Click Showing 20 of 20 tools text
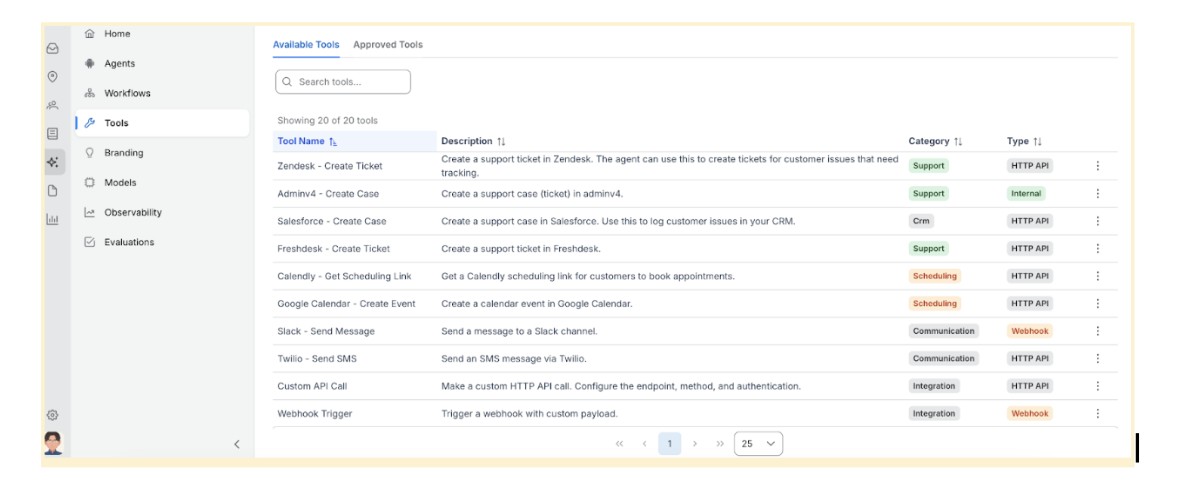The width and height of the screenshot is (1196, 494). 327,120
